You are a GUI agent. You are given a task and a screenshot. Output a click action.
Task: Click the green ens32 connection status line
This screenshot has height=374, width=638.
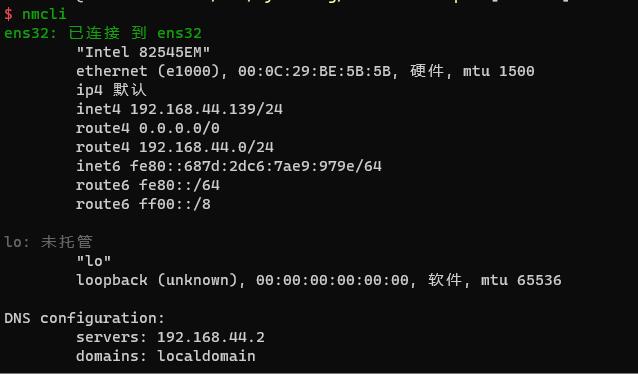click(103, 33)
